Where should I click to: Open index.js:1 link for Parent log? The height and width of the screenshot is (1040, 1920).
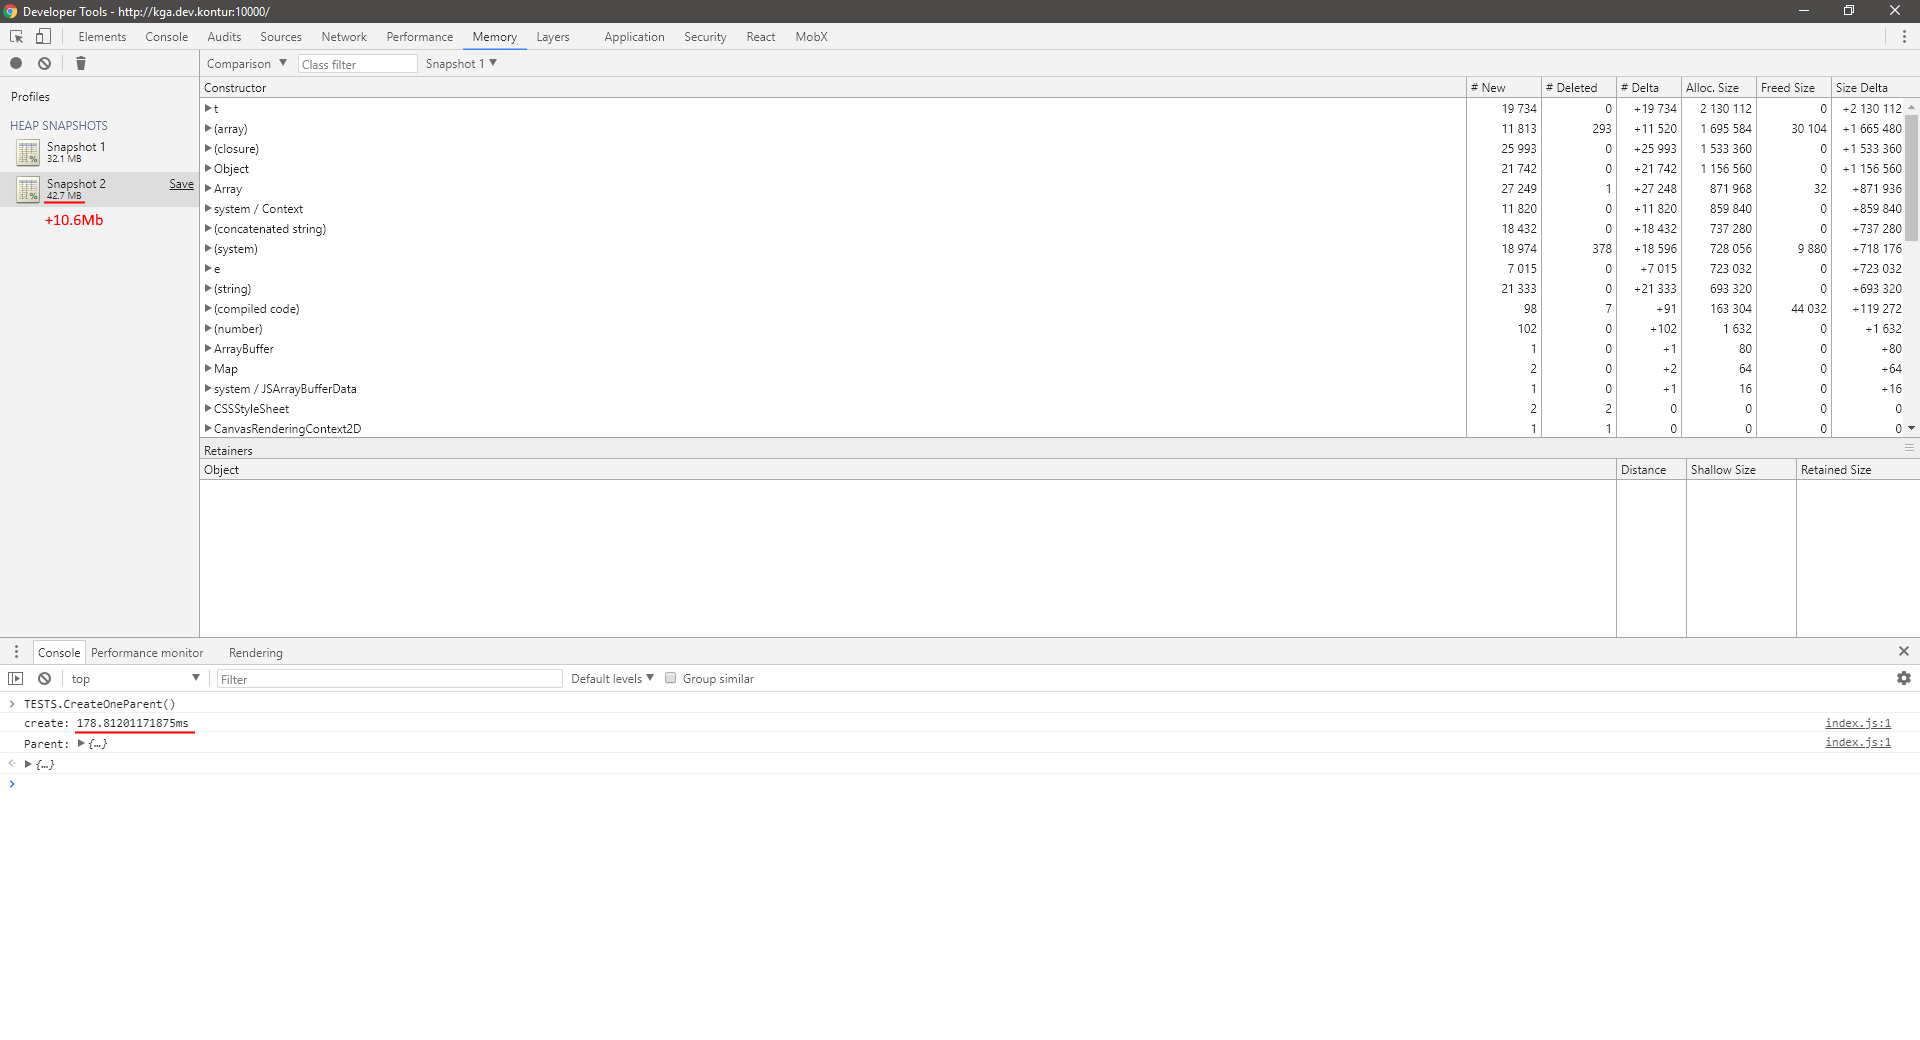[1858, 742]
